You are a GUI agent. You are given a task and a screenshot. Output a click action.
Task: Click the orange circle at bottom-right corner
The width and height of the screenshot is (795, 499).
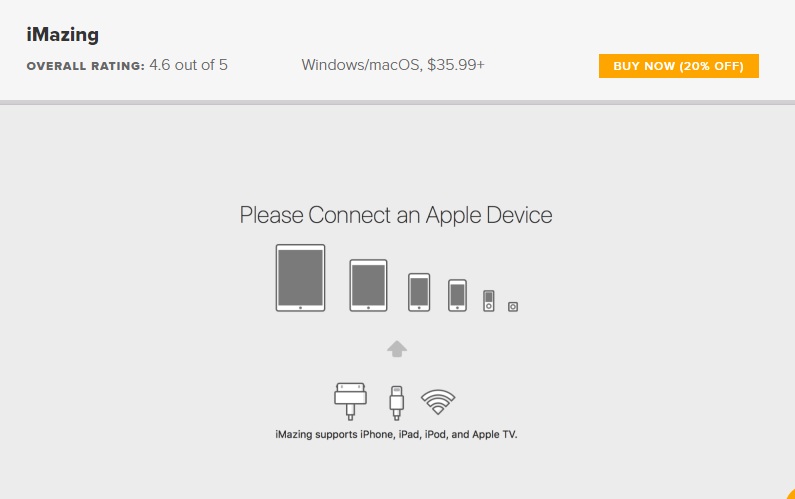(791, 494)
